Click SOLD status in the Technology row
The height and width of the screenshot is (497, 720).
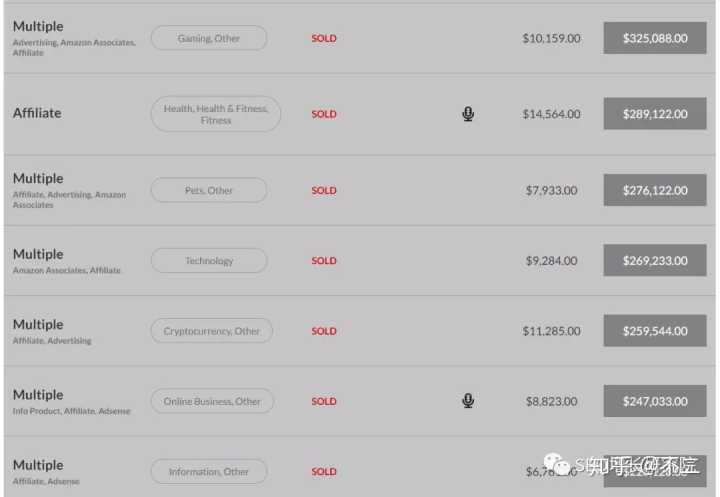324,260
